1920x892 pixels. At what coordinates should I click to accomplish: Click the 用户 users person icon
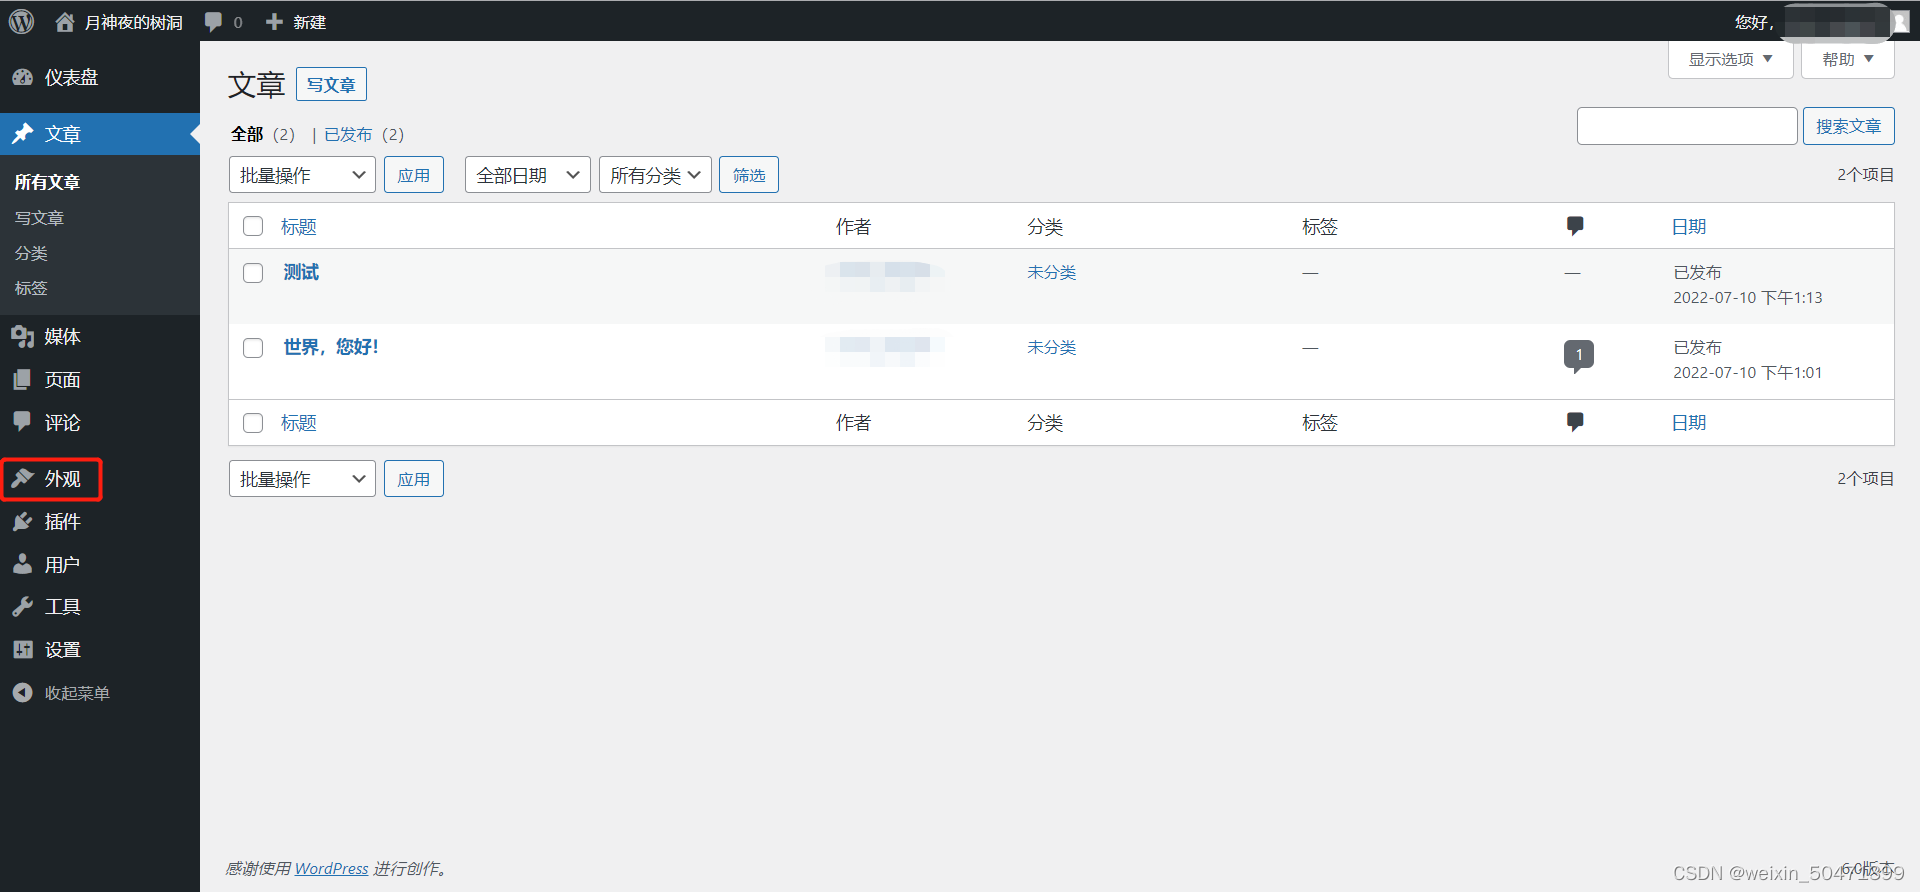[x=23, y=564]
